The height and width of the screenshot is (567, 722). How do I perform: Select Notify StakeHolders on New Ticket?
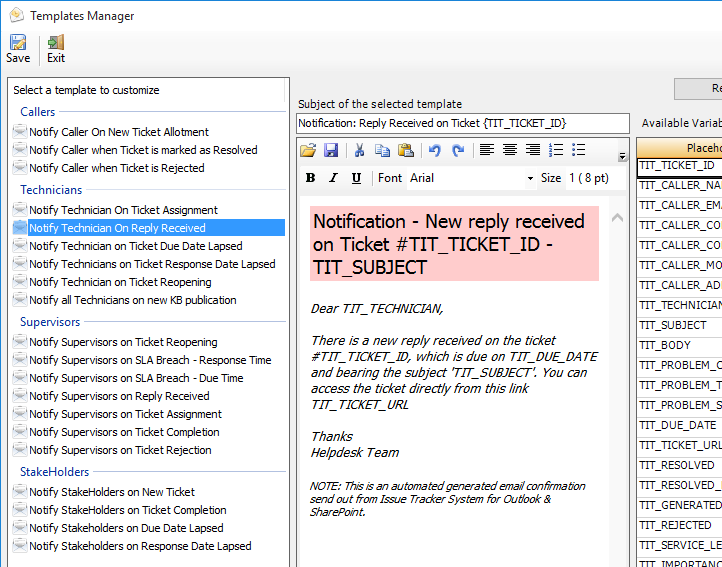click(x=111, y=492)
